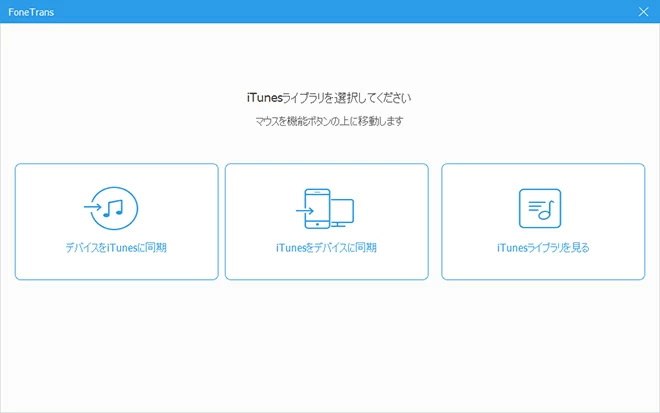The height and width of the screenshot is (413, 660).
Task: Click the lines beside the note in library icon
Action: tap(534, 207)
